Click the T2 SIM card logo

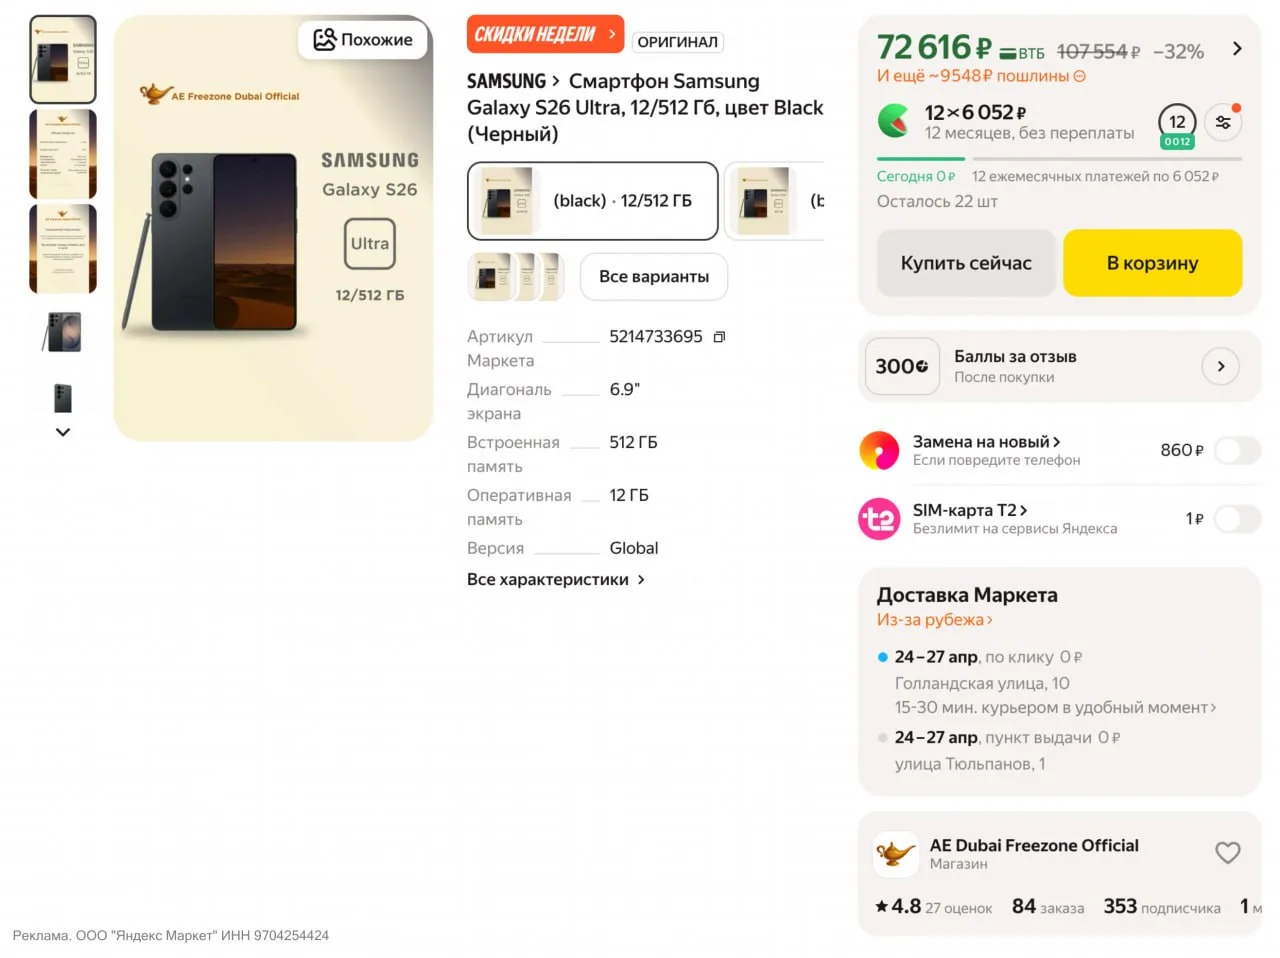[x=879, y=519]
